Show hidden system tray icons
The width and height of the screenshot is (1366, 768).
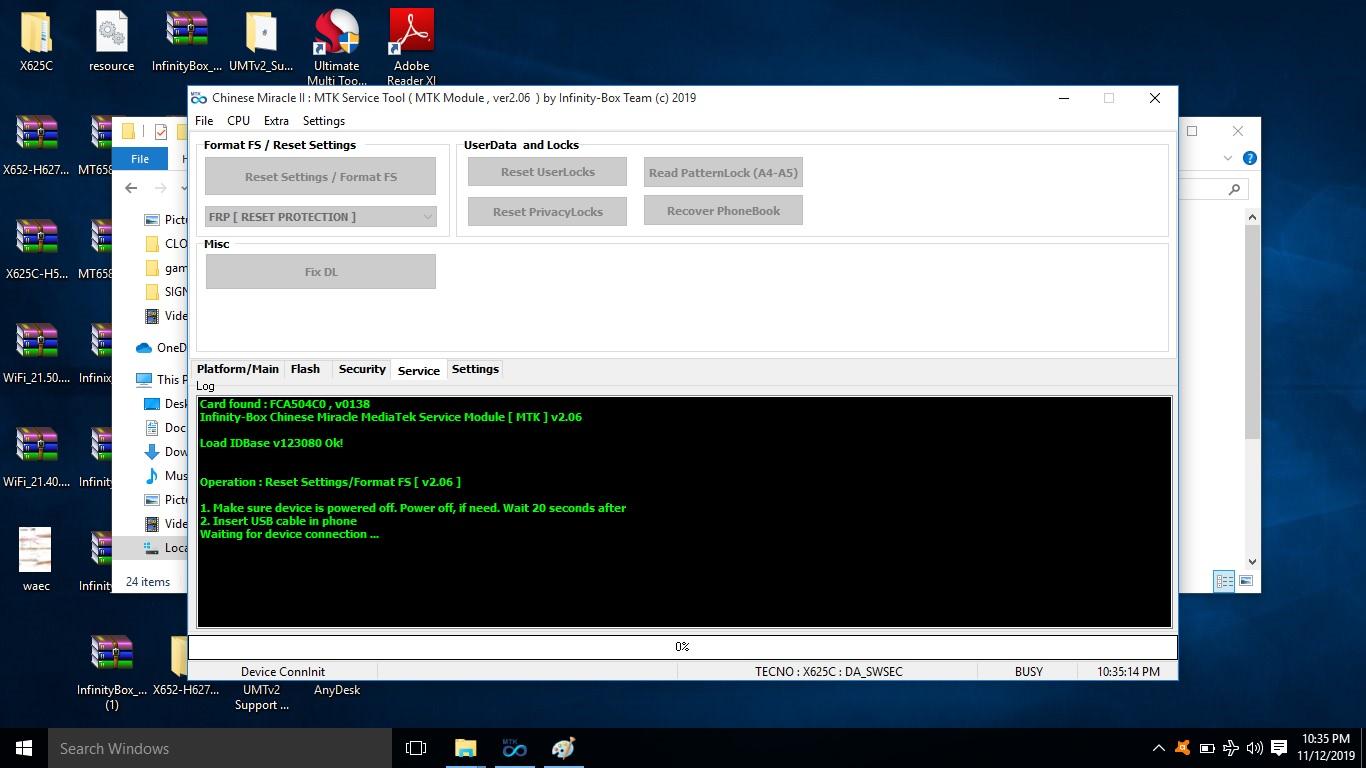pyautogui.click(x=1158, y=748)
